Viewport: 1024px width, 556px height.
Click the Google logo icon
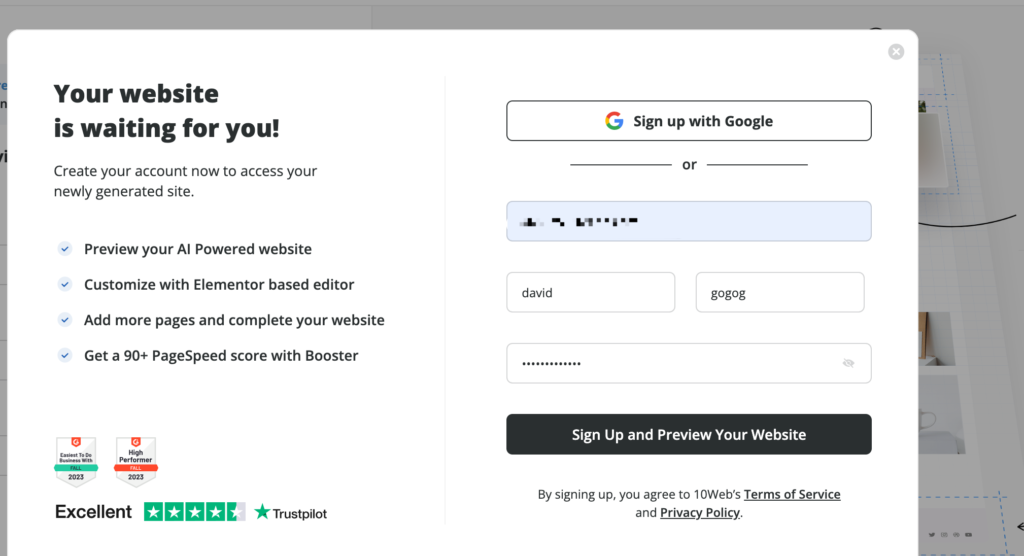click(x=614, y=121)
